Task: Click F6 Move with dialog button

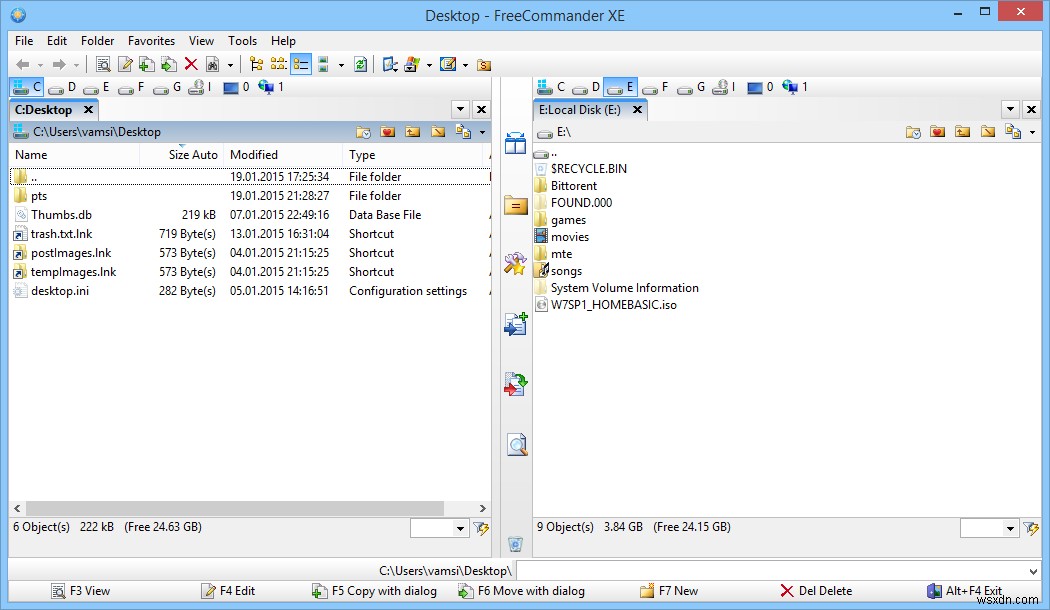Action: pos(521,591)
